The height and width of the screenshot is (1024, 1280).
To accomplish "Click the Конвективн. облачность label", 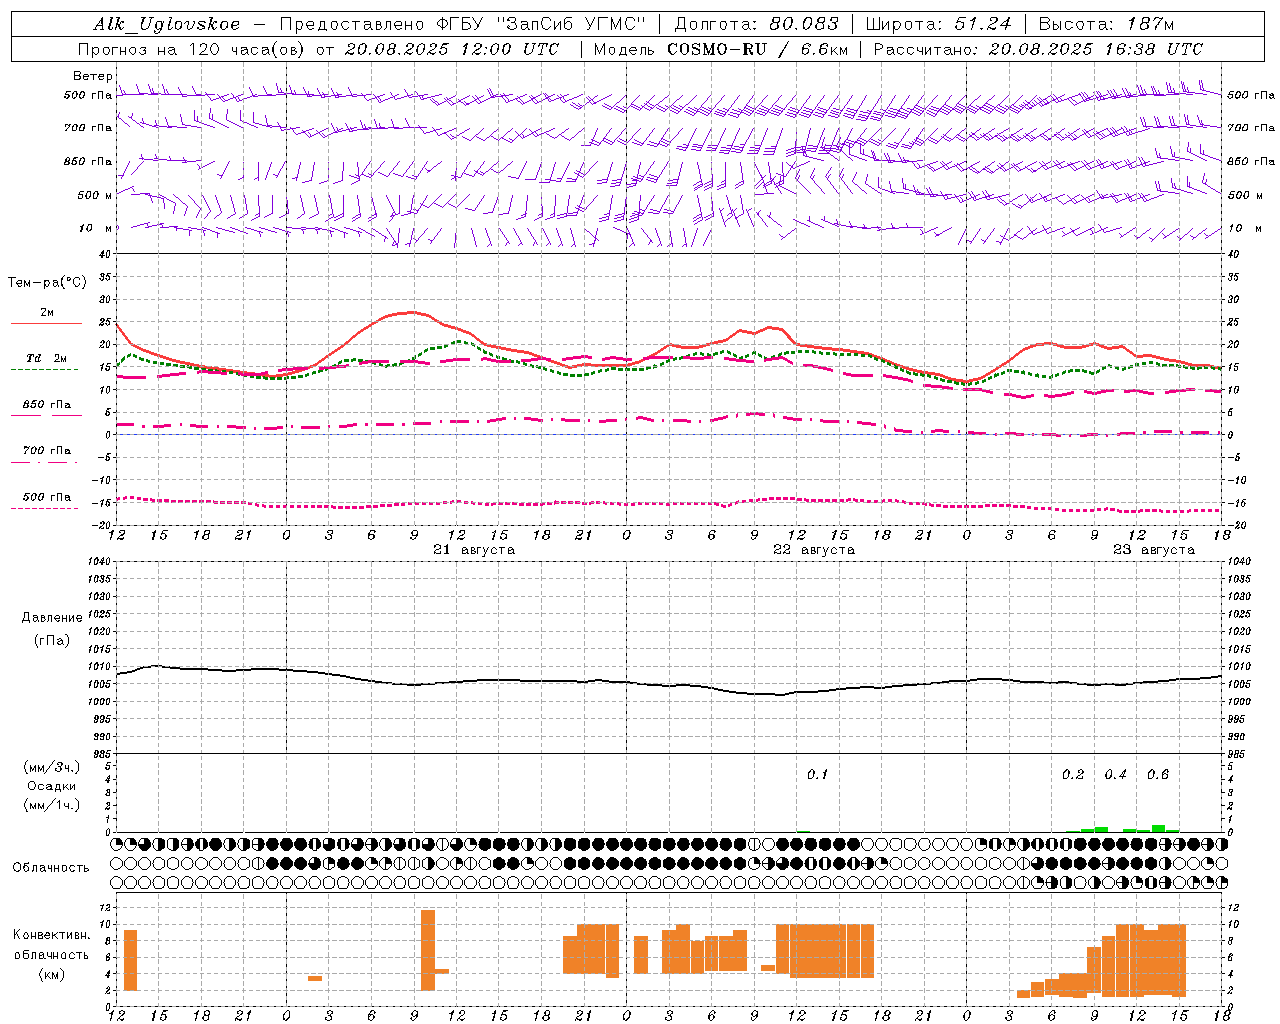I will [x=51, y=945].
